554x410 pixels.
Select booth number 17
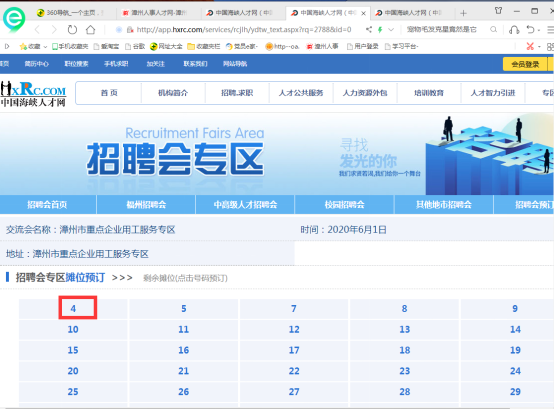pos(294,350)
